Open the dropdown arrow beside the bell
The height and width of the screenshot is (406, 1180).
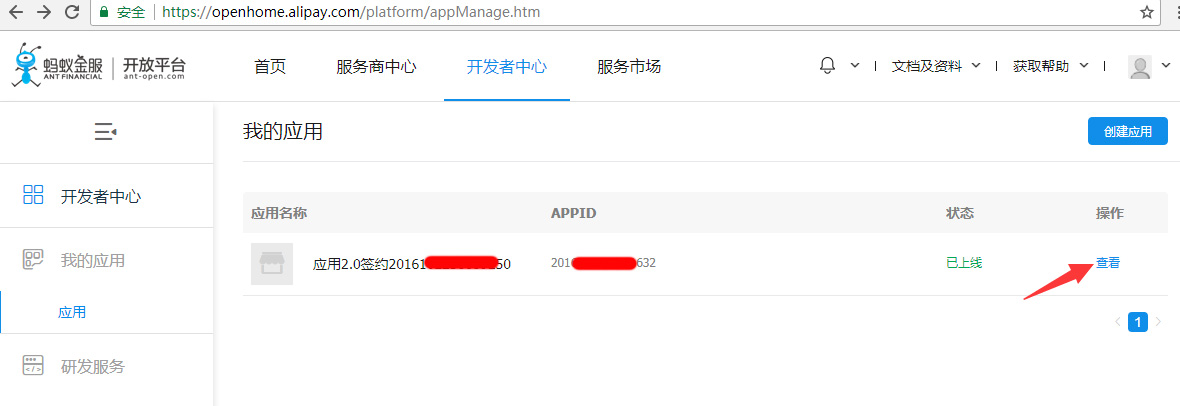[x=855, y=66]
